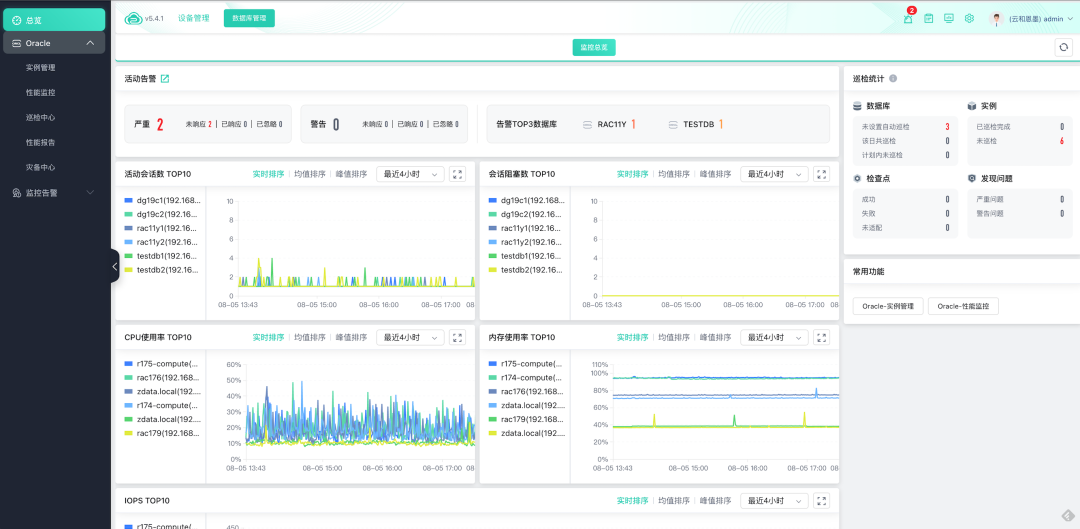Image resolution: width=1080 pixels, height=529 pixels.
Task: Click the RAC11Y database icon
Action: tap(588, 125)
